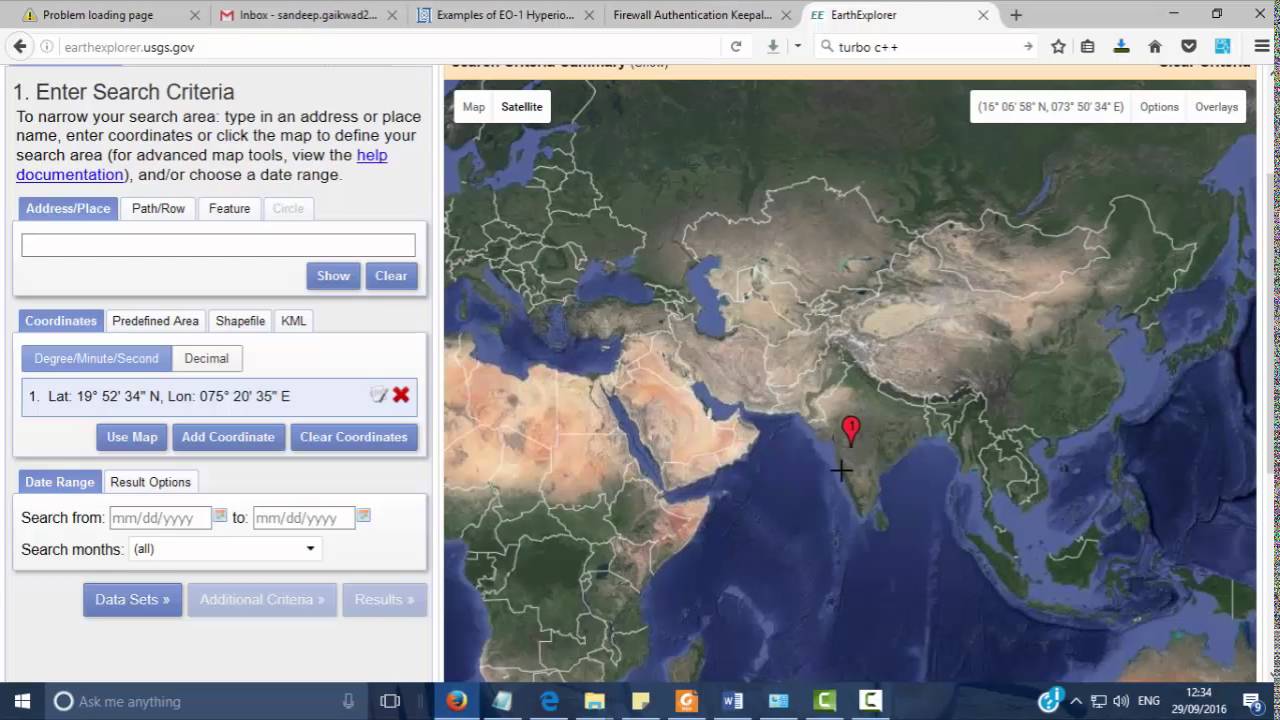Close the EarthExplorer browser tab
Image resolution: width=1280 pixels, height=720 pixels.
(x=983, y=15)
